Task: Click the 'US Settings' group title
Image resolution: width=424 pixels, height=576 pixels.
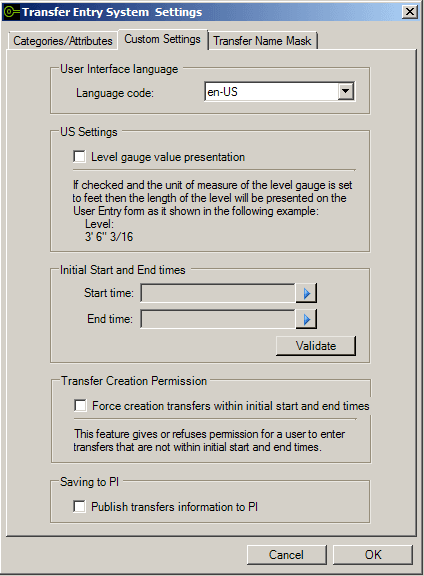Action: tap(89, 132)
